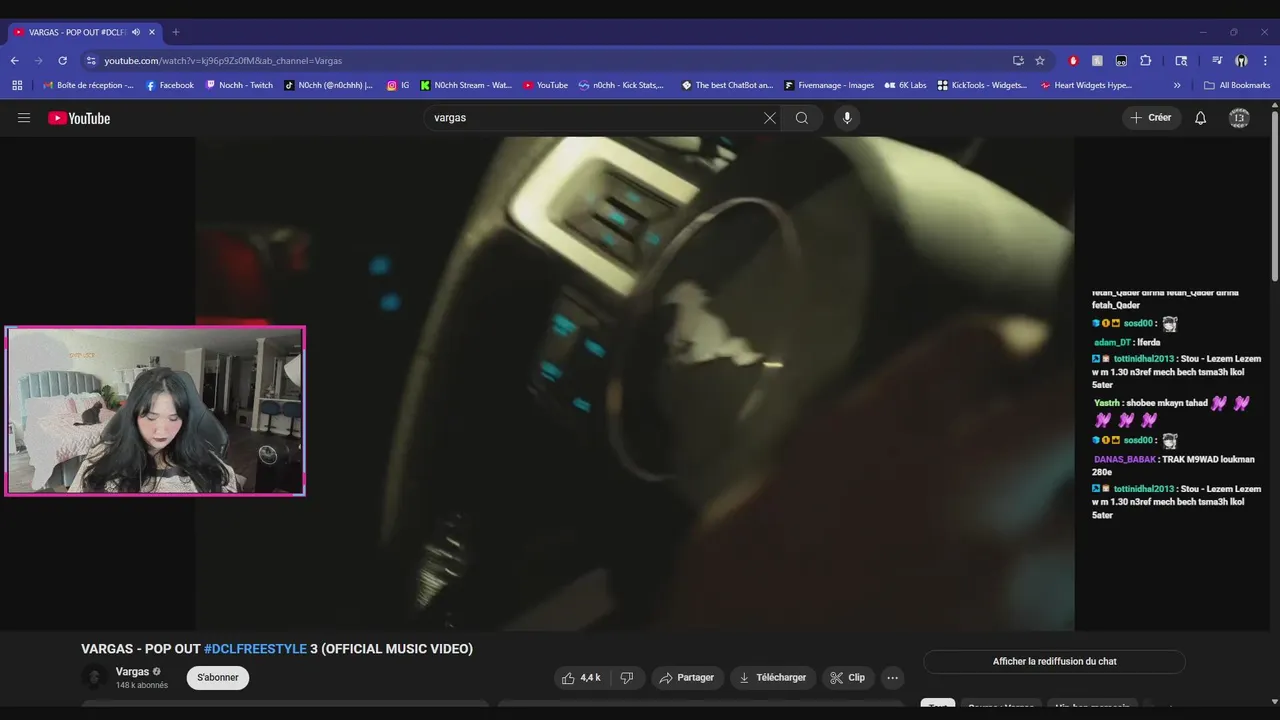The width and height of the screenshot is (1280, 720).
Task: Open the Nochh - Twitch bookmark
Action: click(x=239, y=85)
